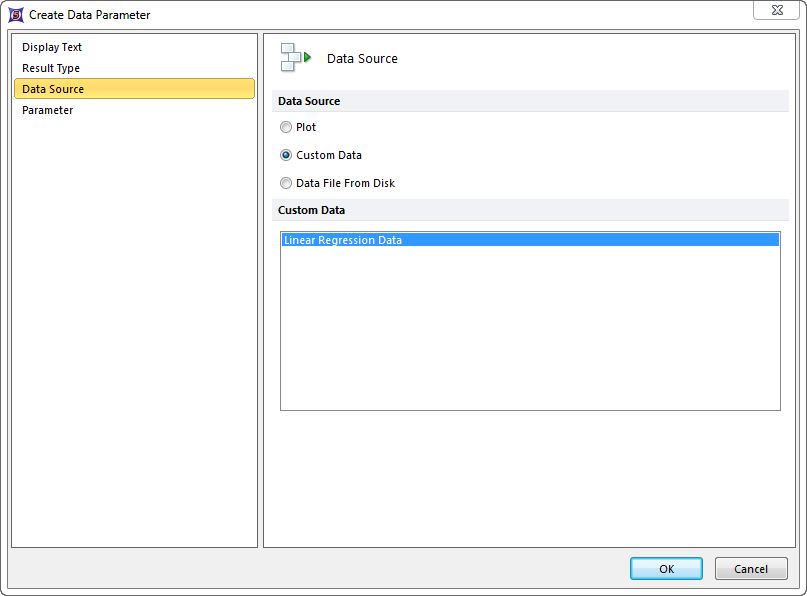This screenshot has width=807, height=596.
Task: Click the blank area beneath the Custom Data listbox
Action: click(x=529, y=478)
